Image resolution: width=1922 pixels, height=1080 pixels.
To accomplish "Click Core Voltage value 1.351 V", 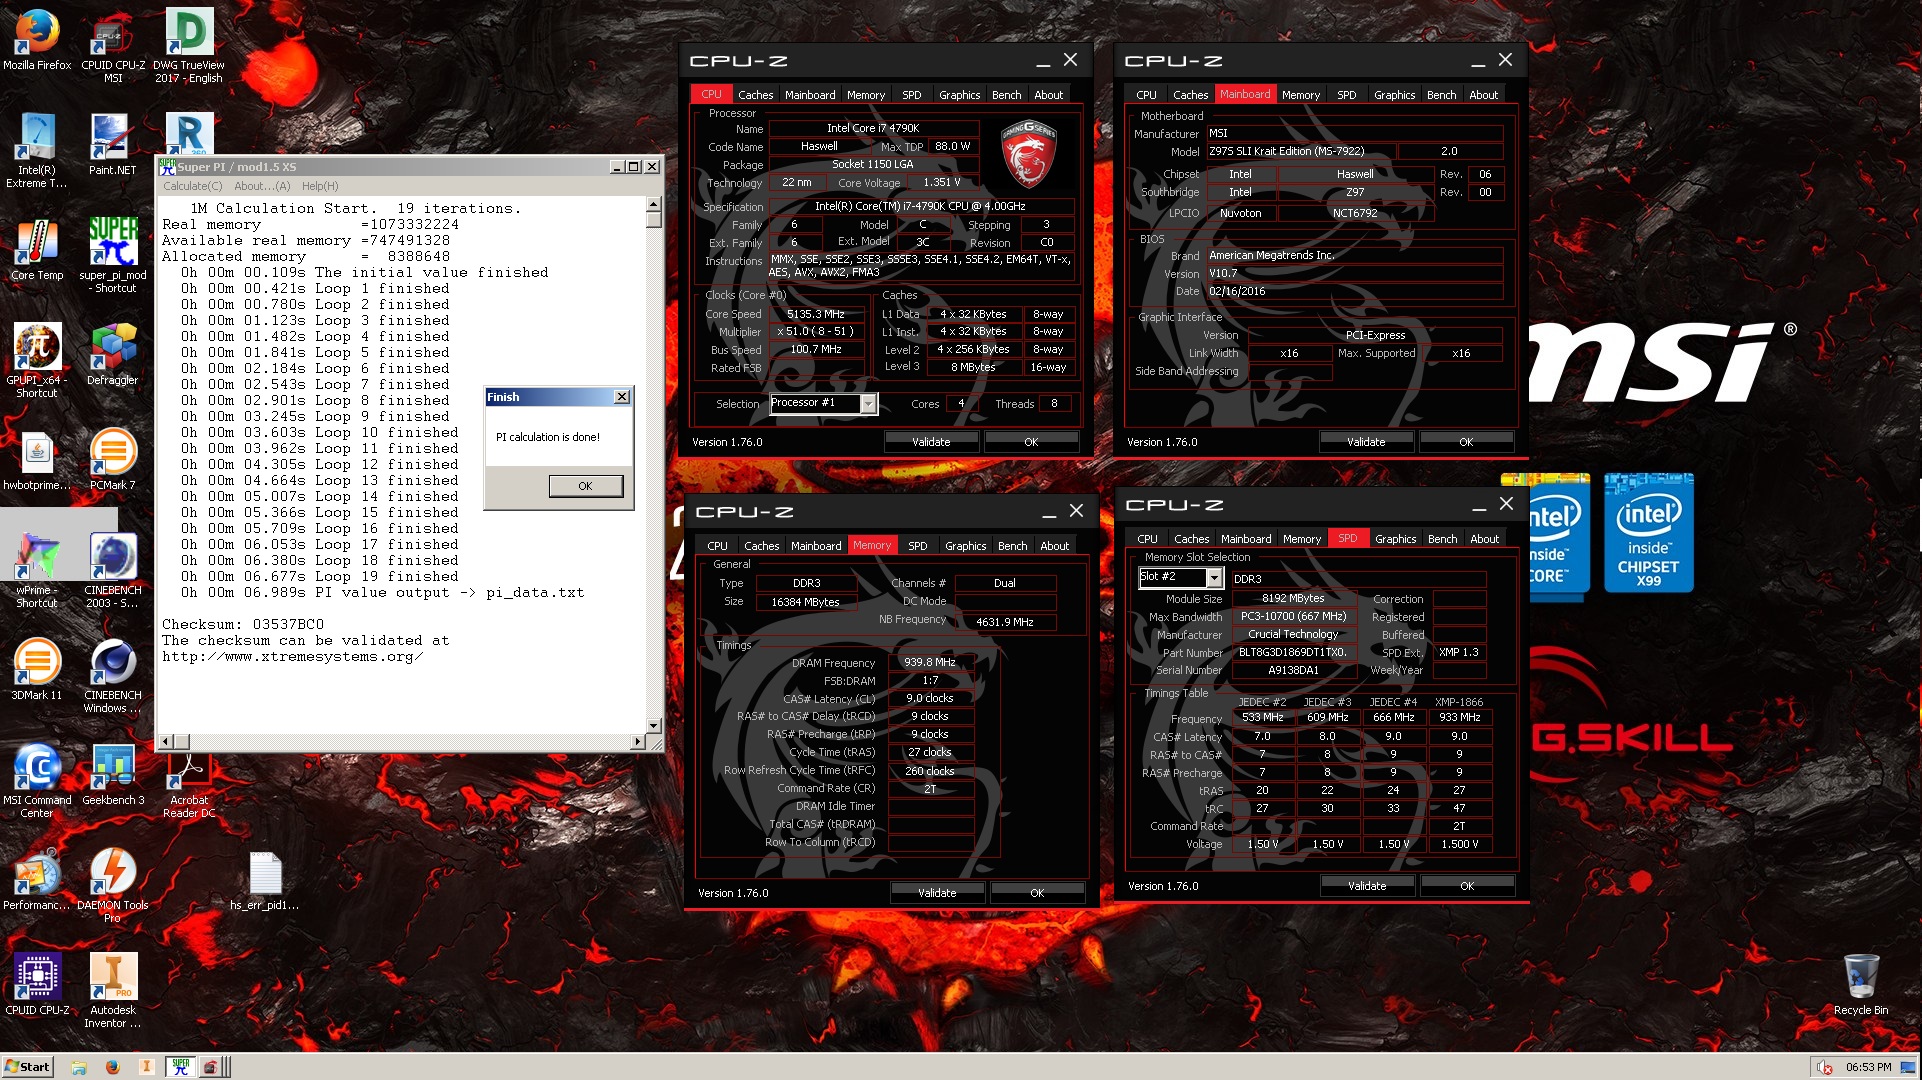I will click(x=942, y=182).
